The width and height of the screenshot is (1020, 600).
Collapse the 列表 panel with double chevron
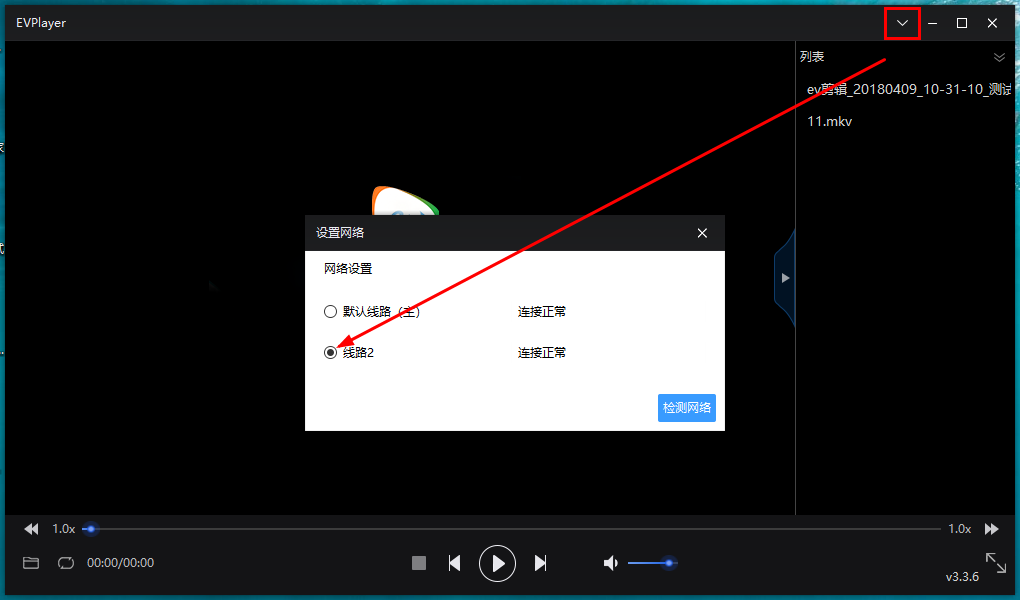pyautogui.click(x=998, y=57)
